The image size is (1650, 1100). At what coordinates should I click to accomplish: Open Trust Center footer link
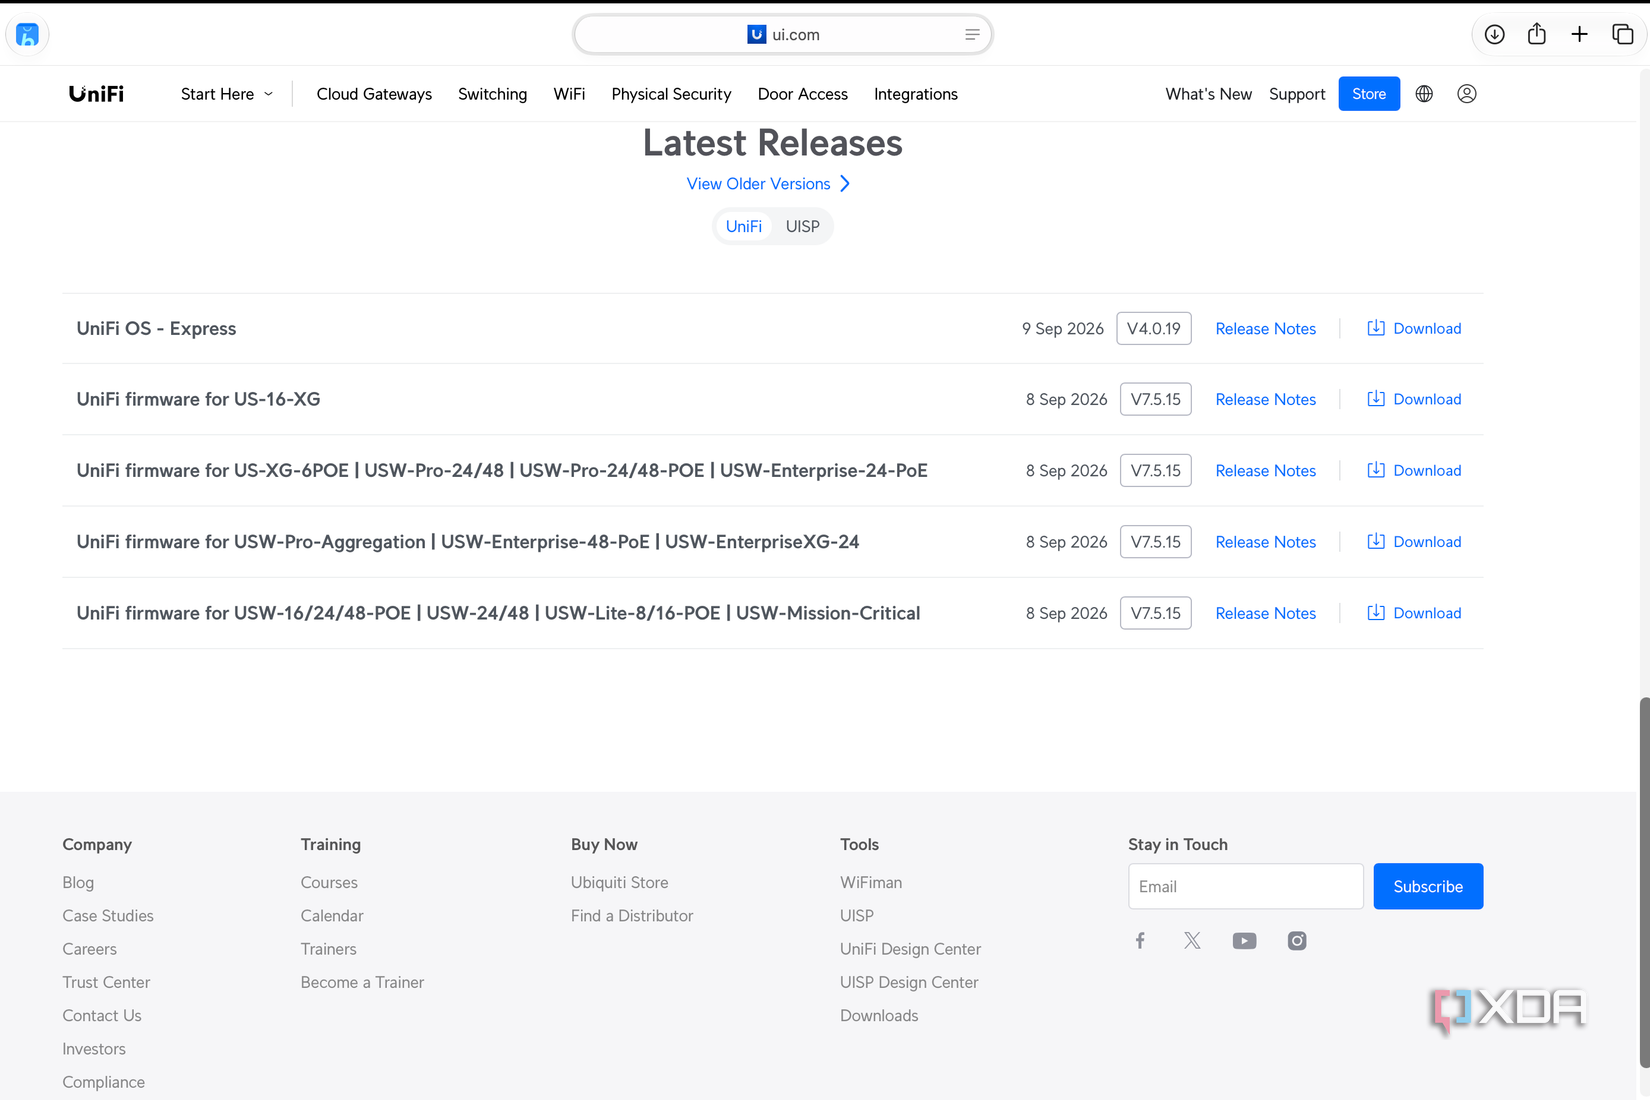tap(106, 982)
